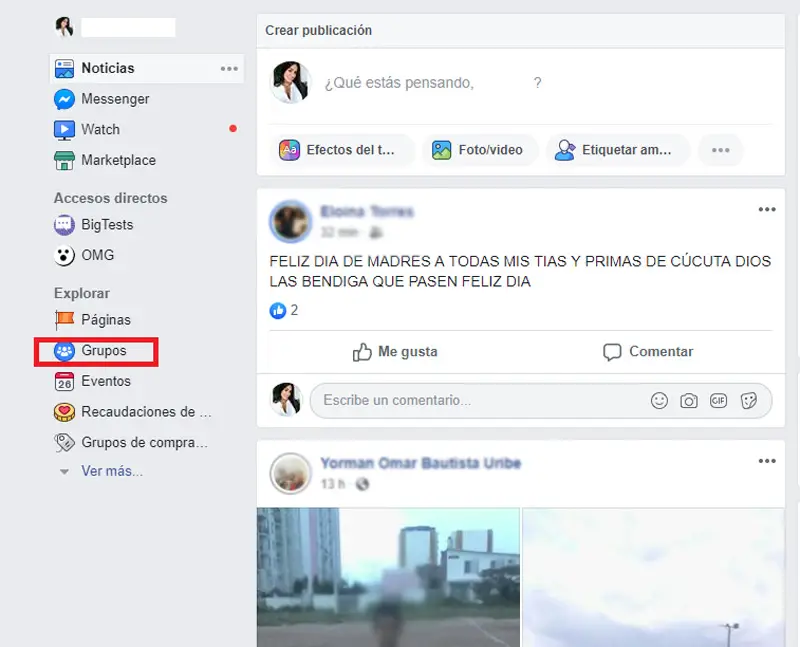Open Watch in sidebar
Image resolution: width=800 pixels, height=647 pixels.
click(101, 130)
